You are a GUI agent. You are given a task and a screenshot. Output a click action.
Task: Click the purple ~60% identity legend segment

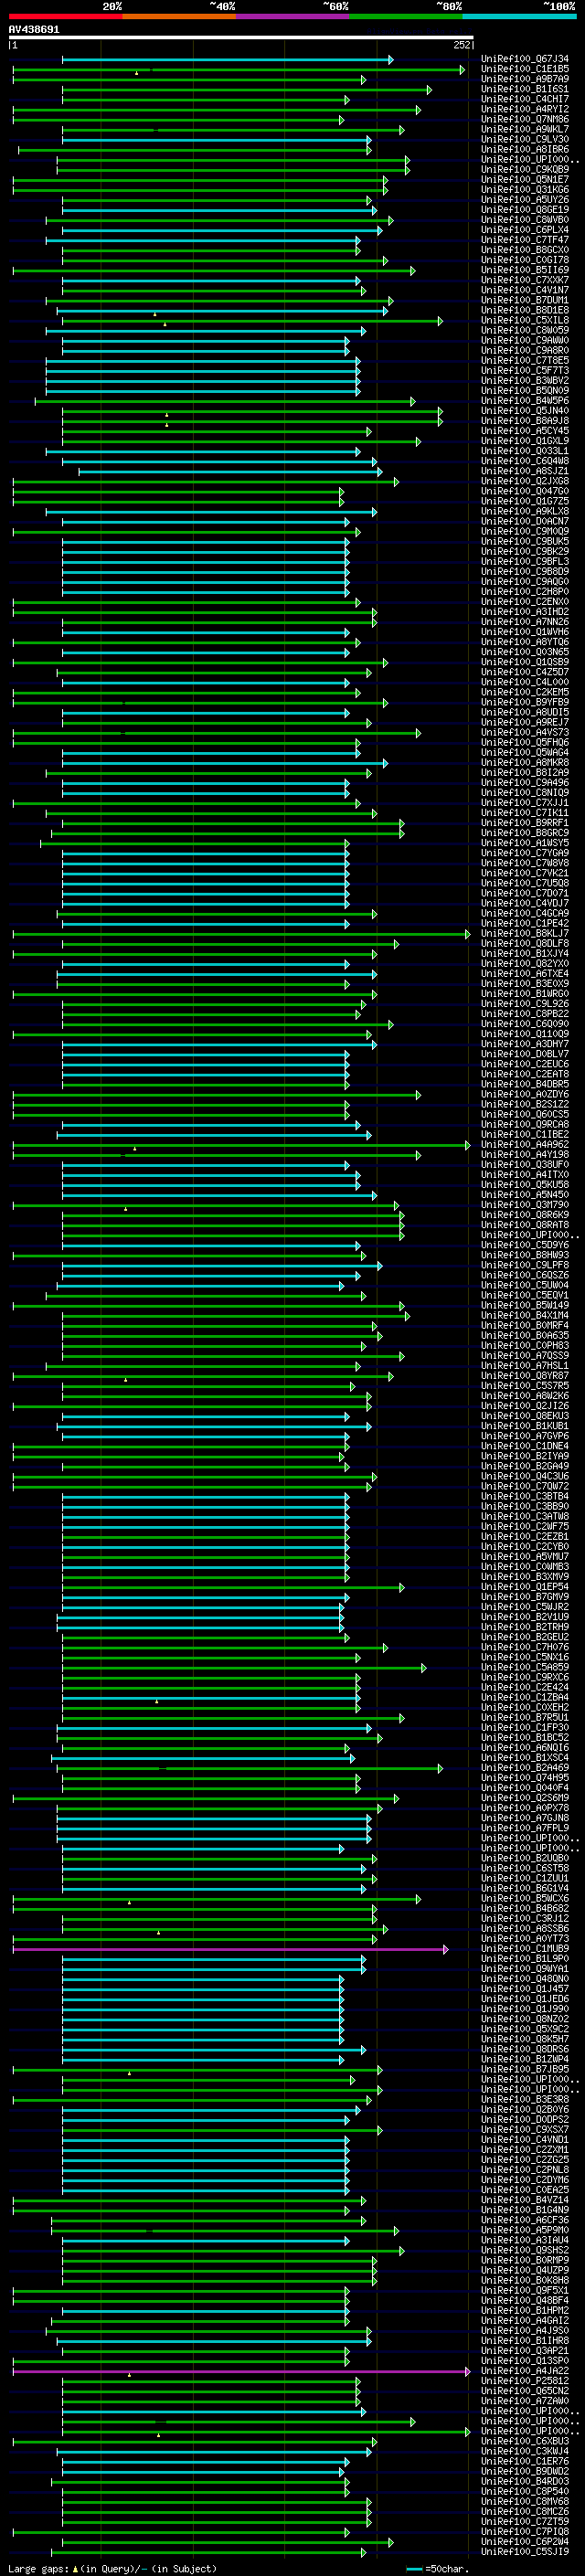[293, 16]
